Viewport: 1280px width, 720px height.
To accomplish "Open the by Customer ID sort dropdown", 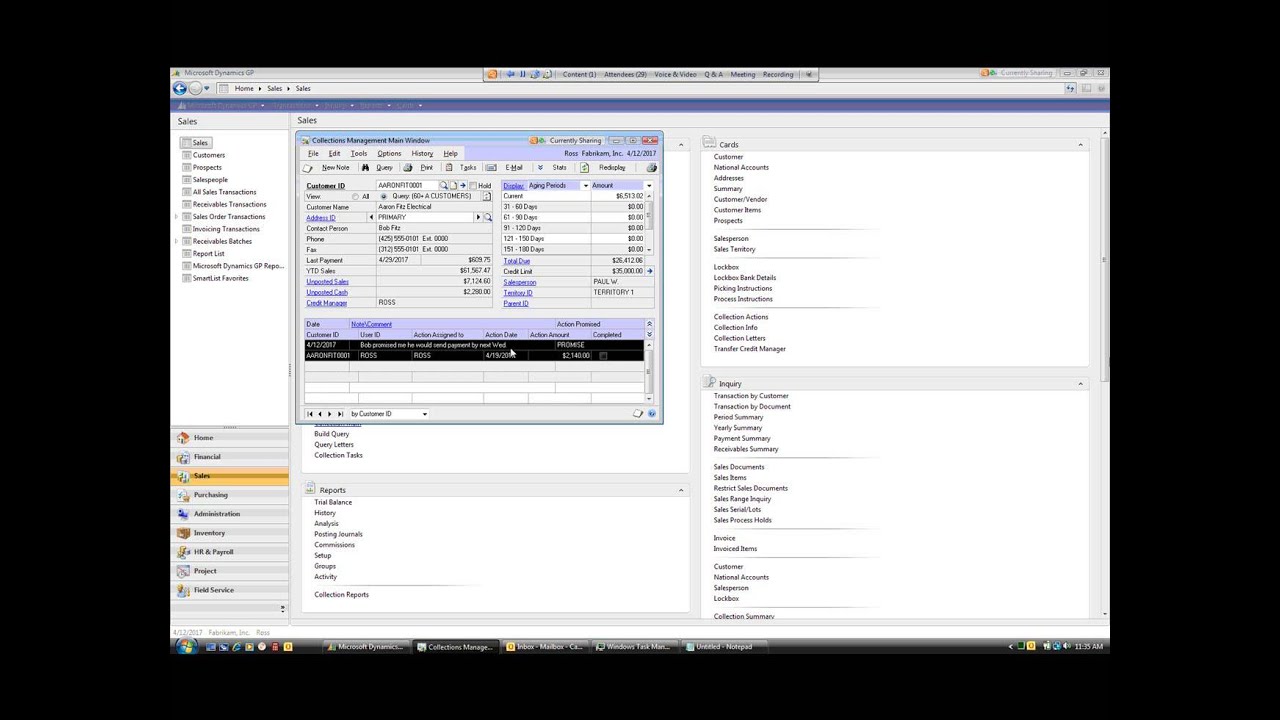I will click(424, 414).
